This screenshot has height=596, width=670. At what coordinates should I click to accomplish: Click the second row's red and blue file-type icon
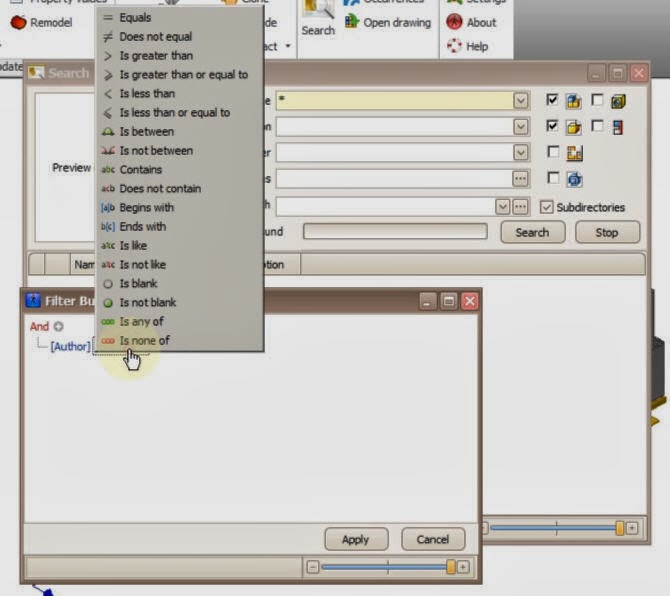point(617,127)
